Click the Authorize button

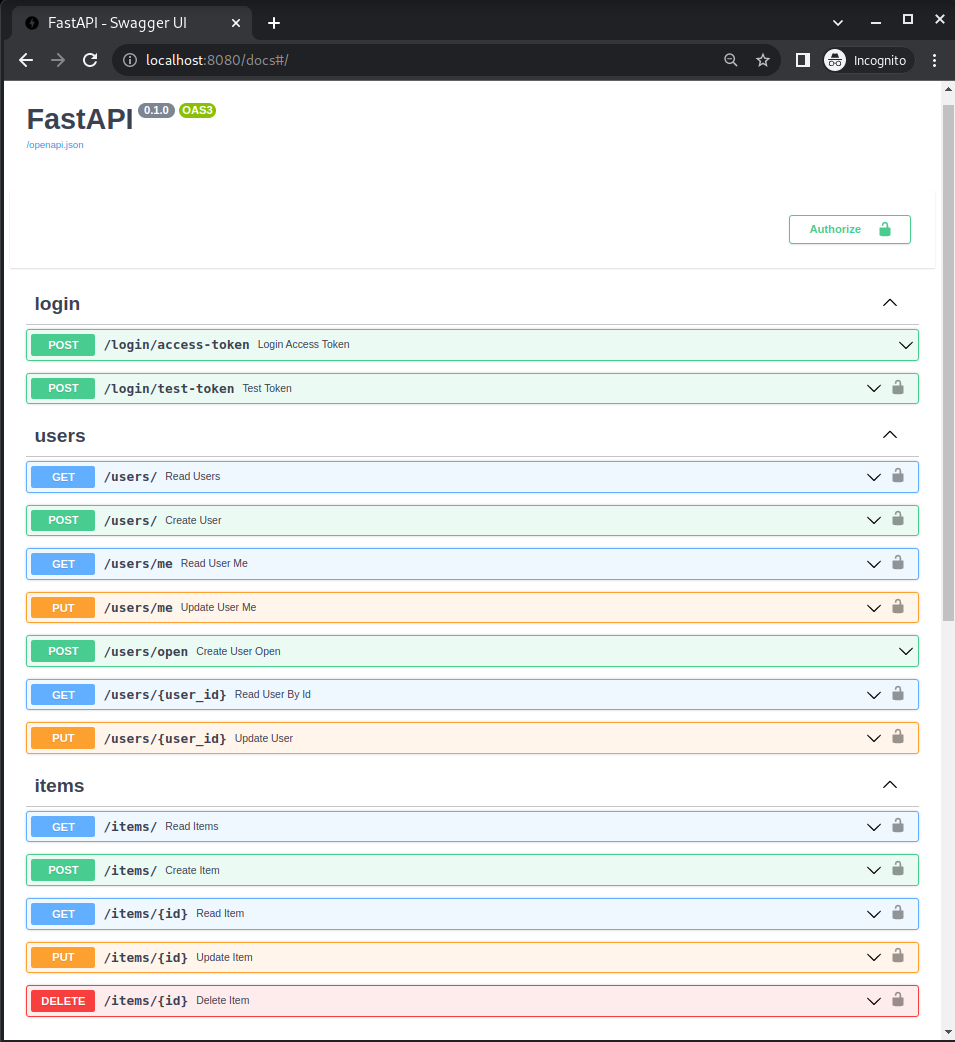click(849, 229)
